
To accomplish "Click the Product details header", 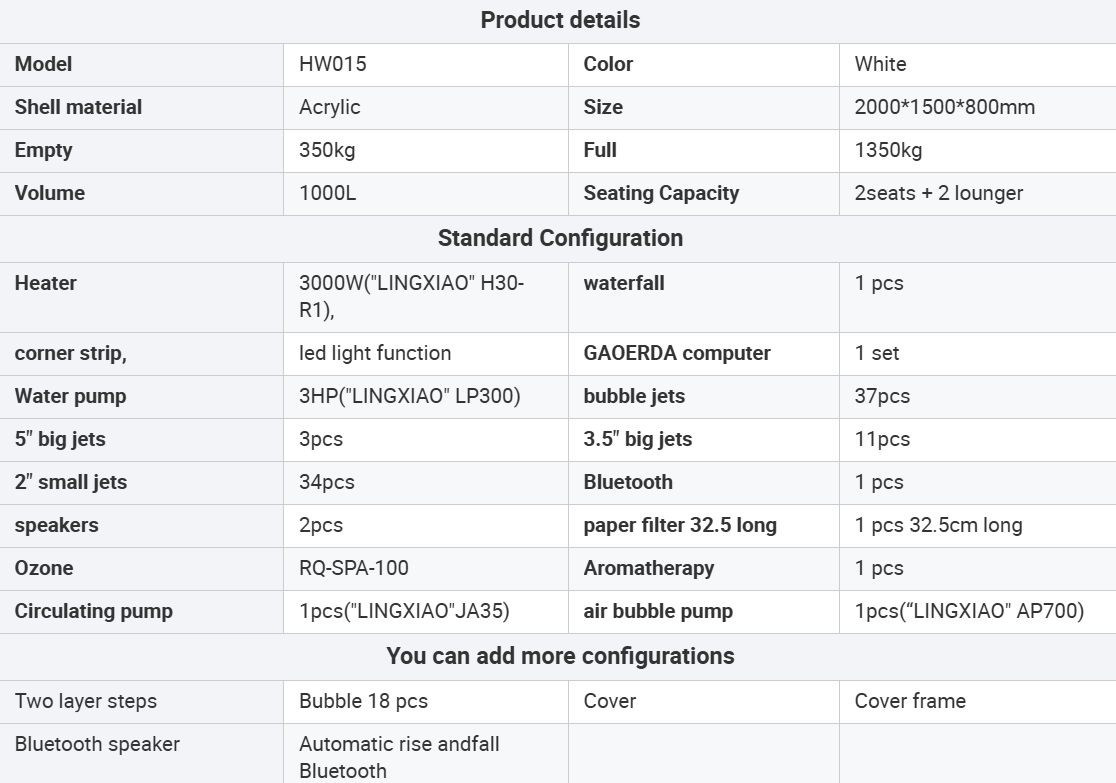I will (560, 20).
